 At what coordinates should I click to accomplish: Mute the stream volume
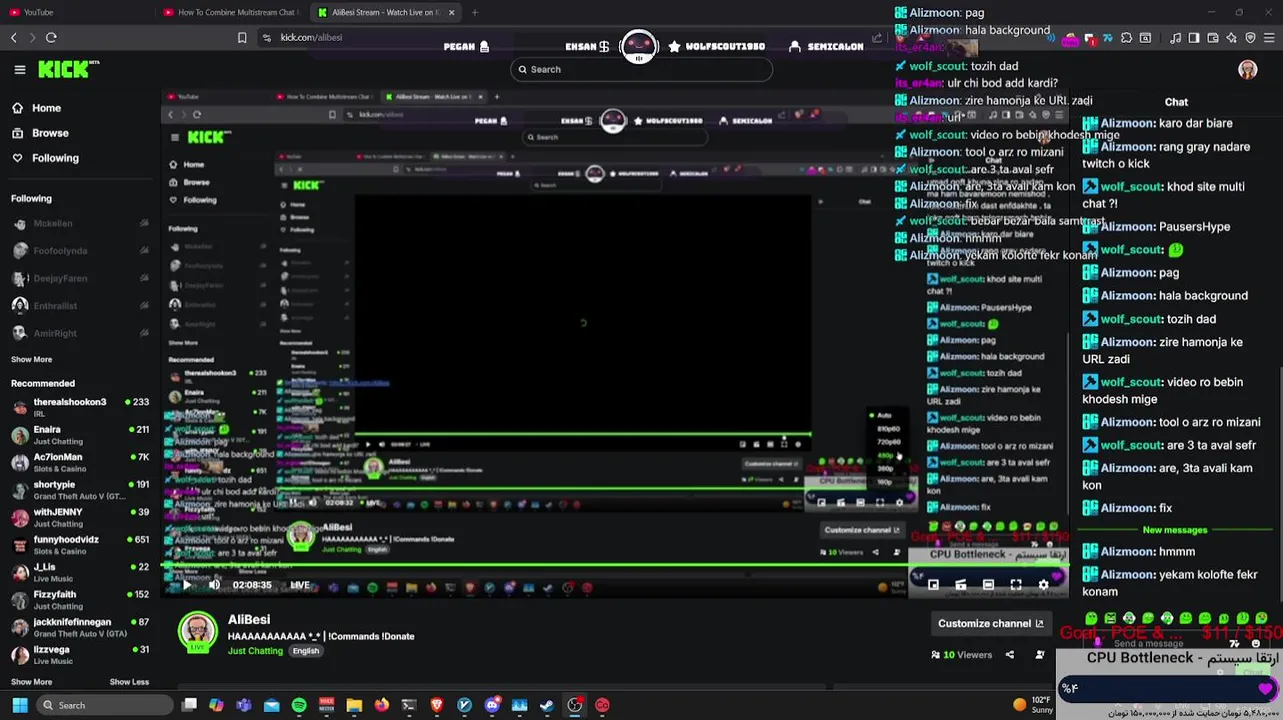214,585
